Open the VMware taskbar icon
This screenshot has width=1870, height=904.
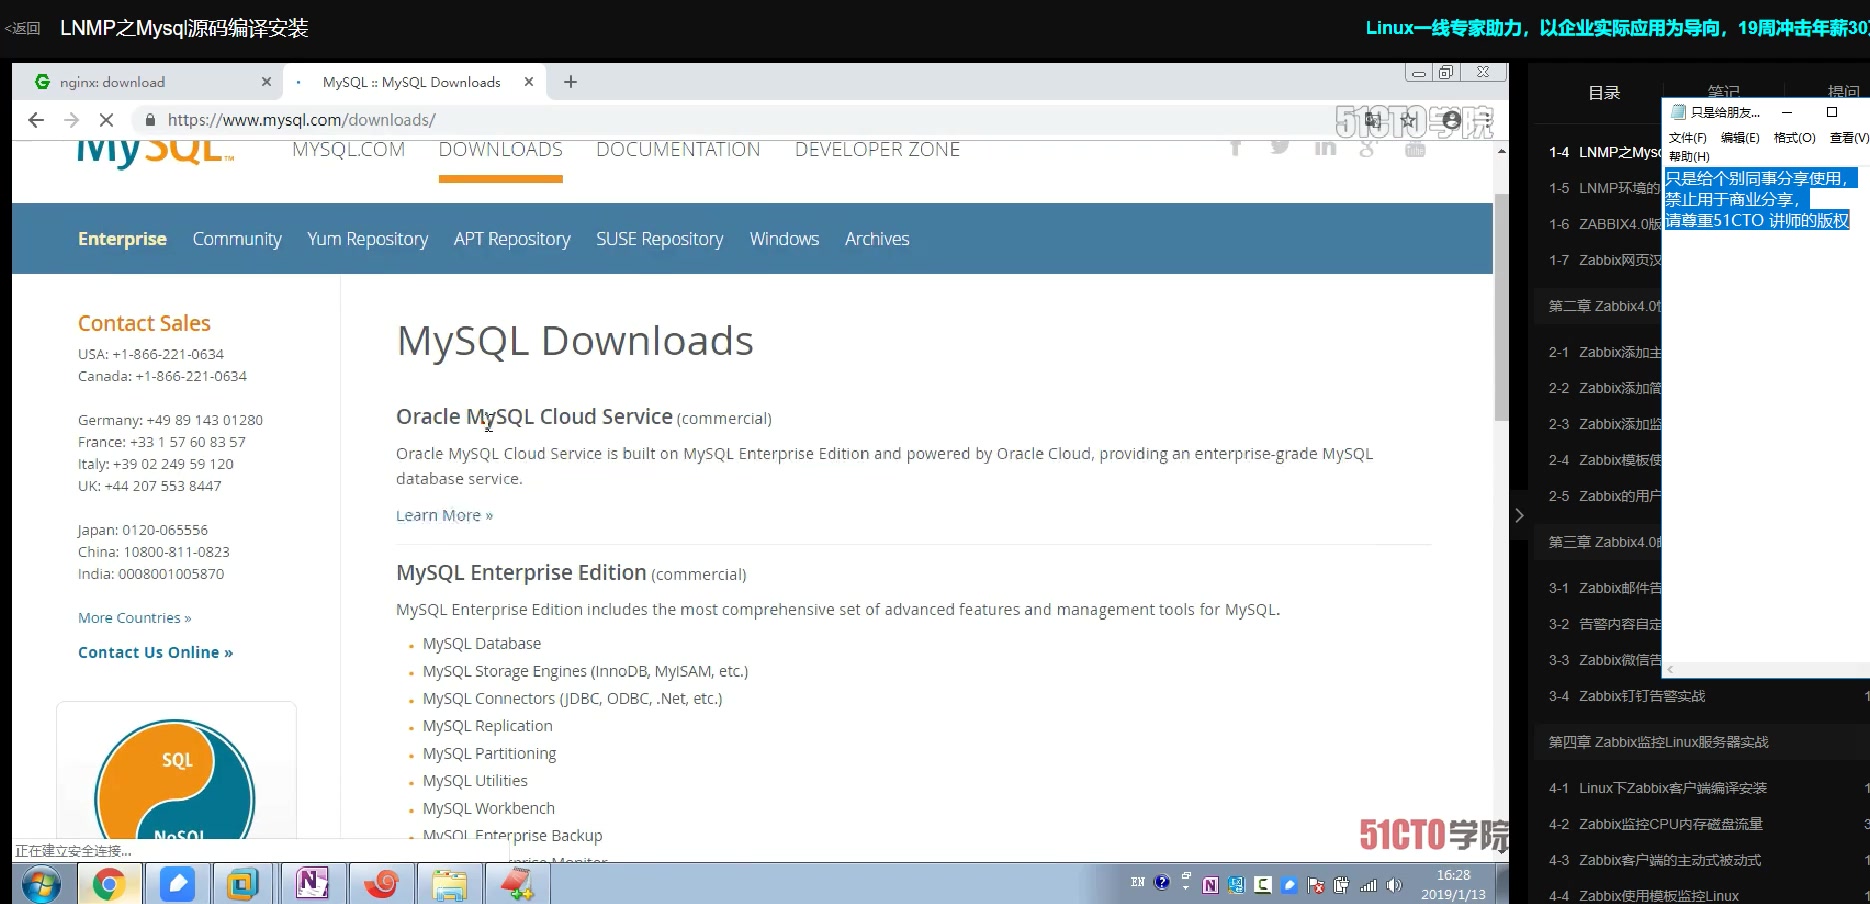click(x=242, y=884)
